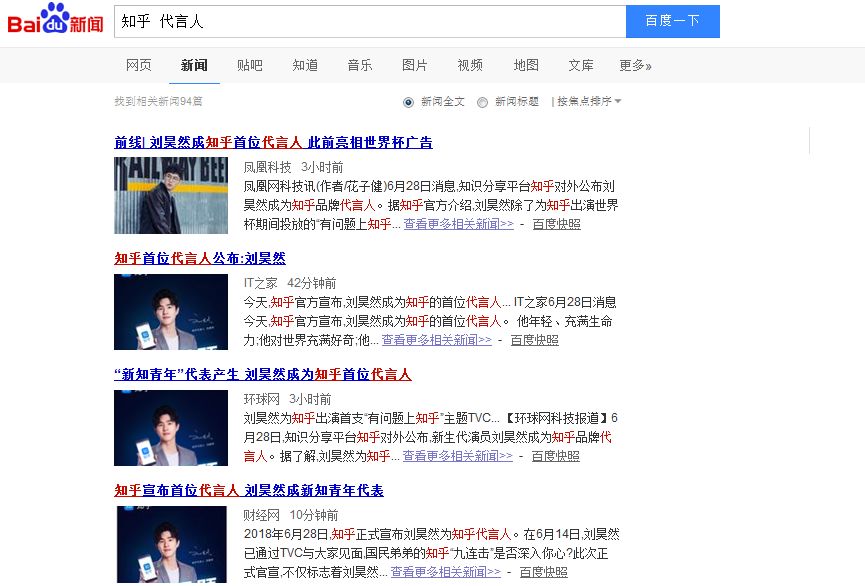The height and width of the screenshot is (586, 865).
Task: Click the Baidu News logo
Action: pyautogui.click(x=55, y=19)
